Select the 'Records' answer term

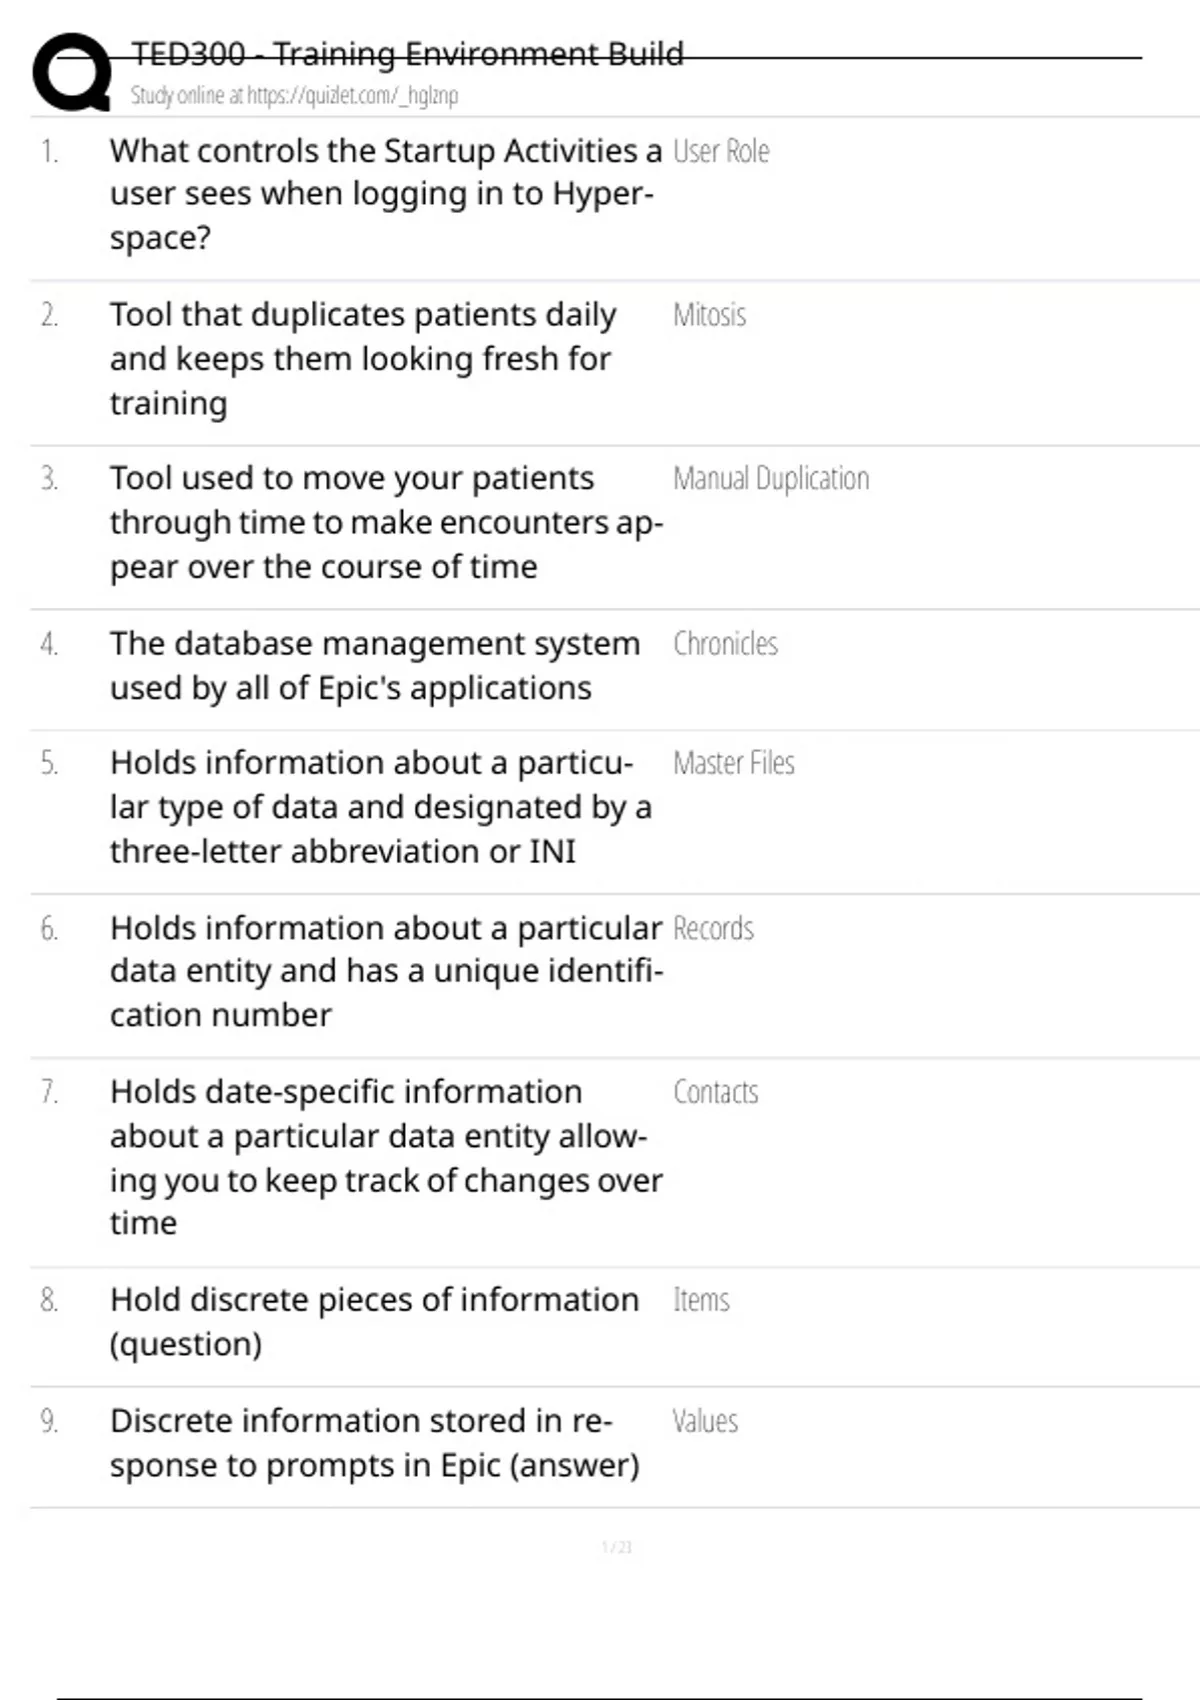713,929
